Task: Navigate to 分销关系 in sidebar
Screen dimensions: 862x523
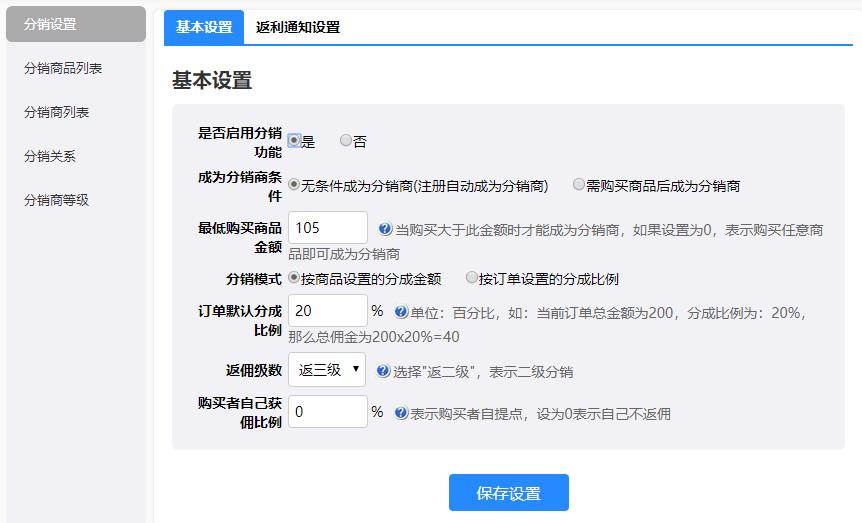Action: click(x=50, y=156)
